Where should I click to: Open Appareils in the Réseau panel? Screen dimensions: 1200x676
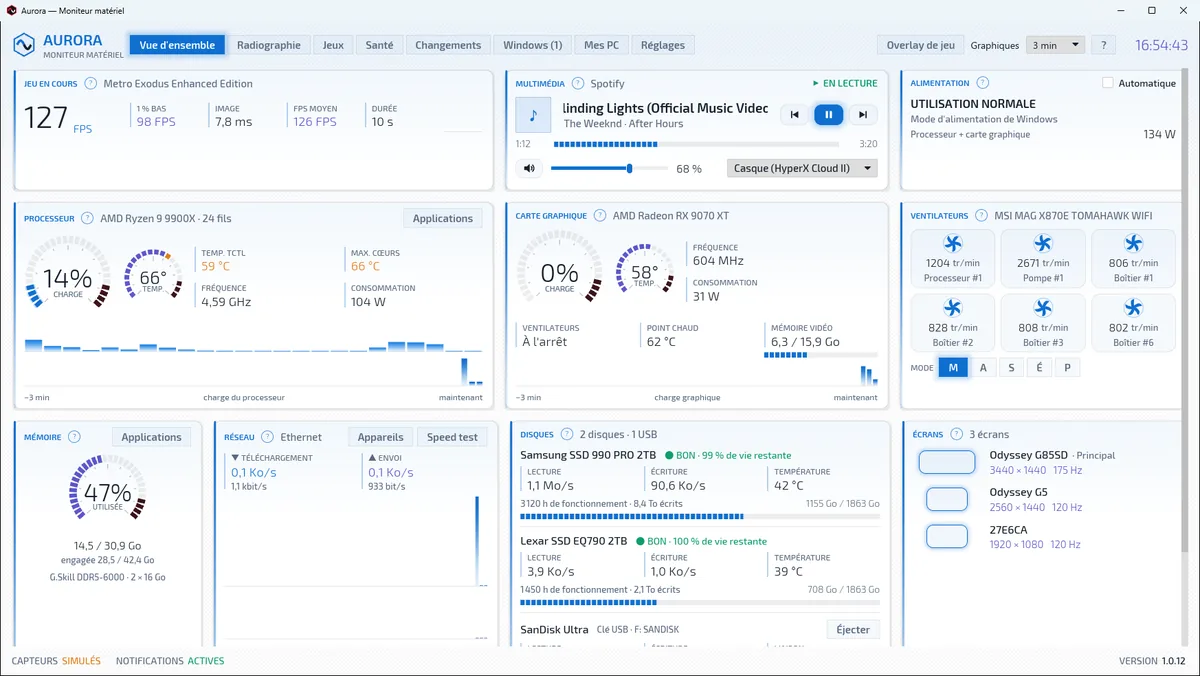click(x=380, y=437)
